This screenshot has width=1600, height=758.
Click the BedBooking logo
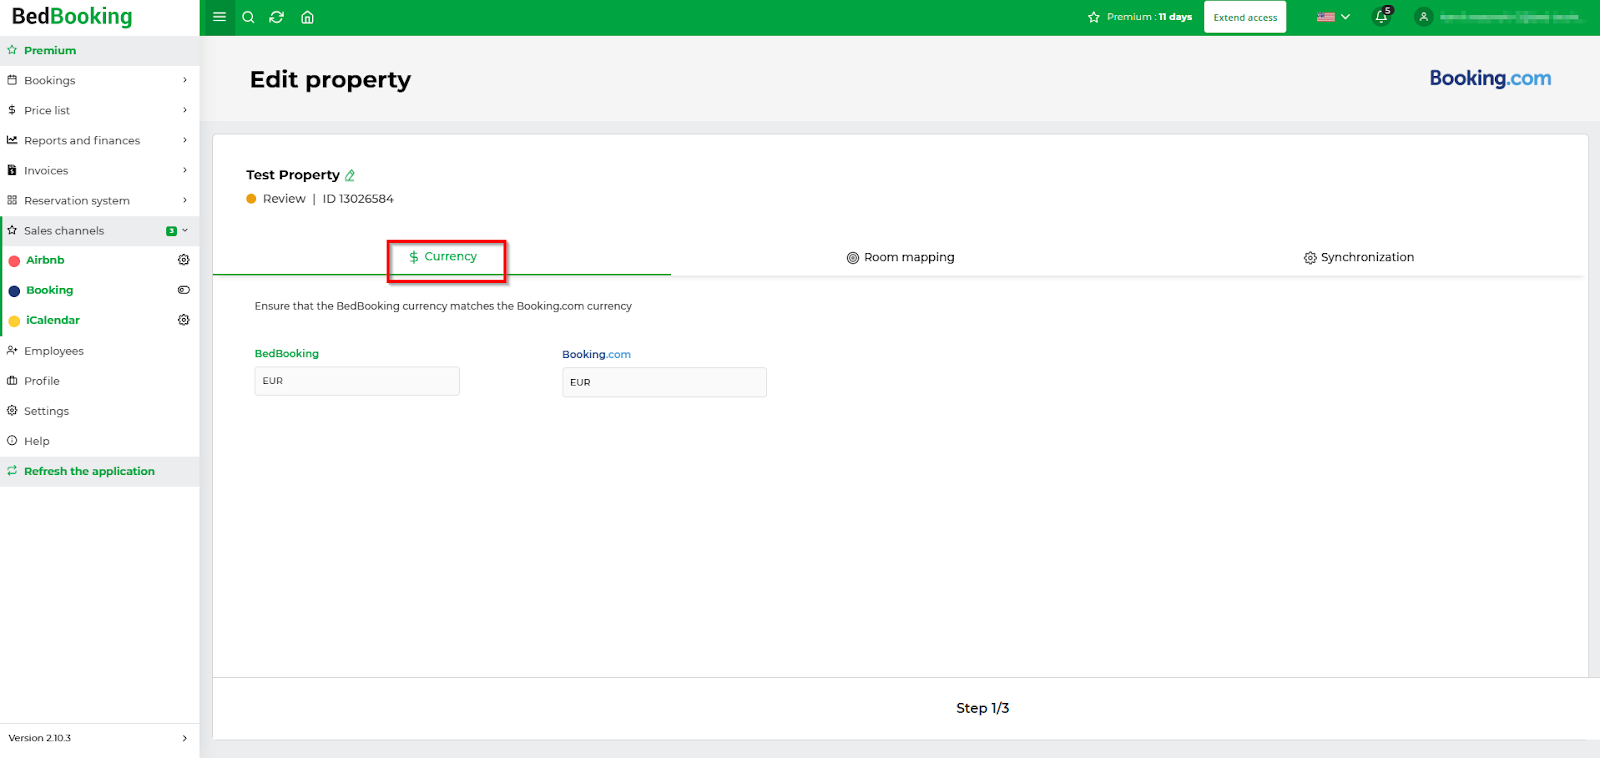tap(72, 17)
